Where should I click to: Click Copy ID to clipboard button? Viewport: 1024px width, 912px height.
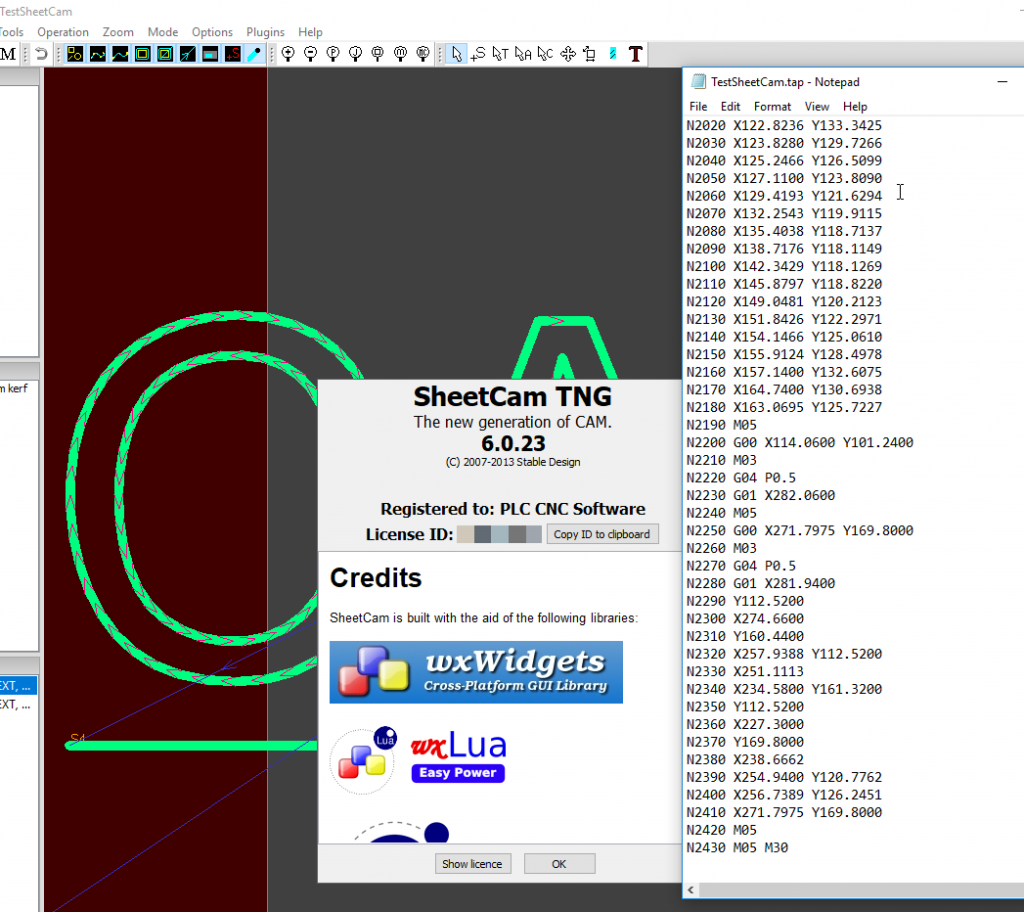click(601, 534)
